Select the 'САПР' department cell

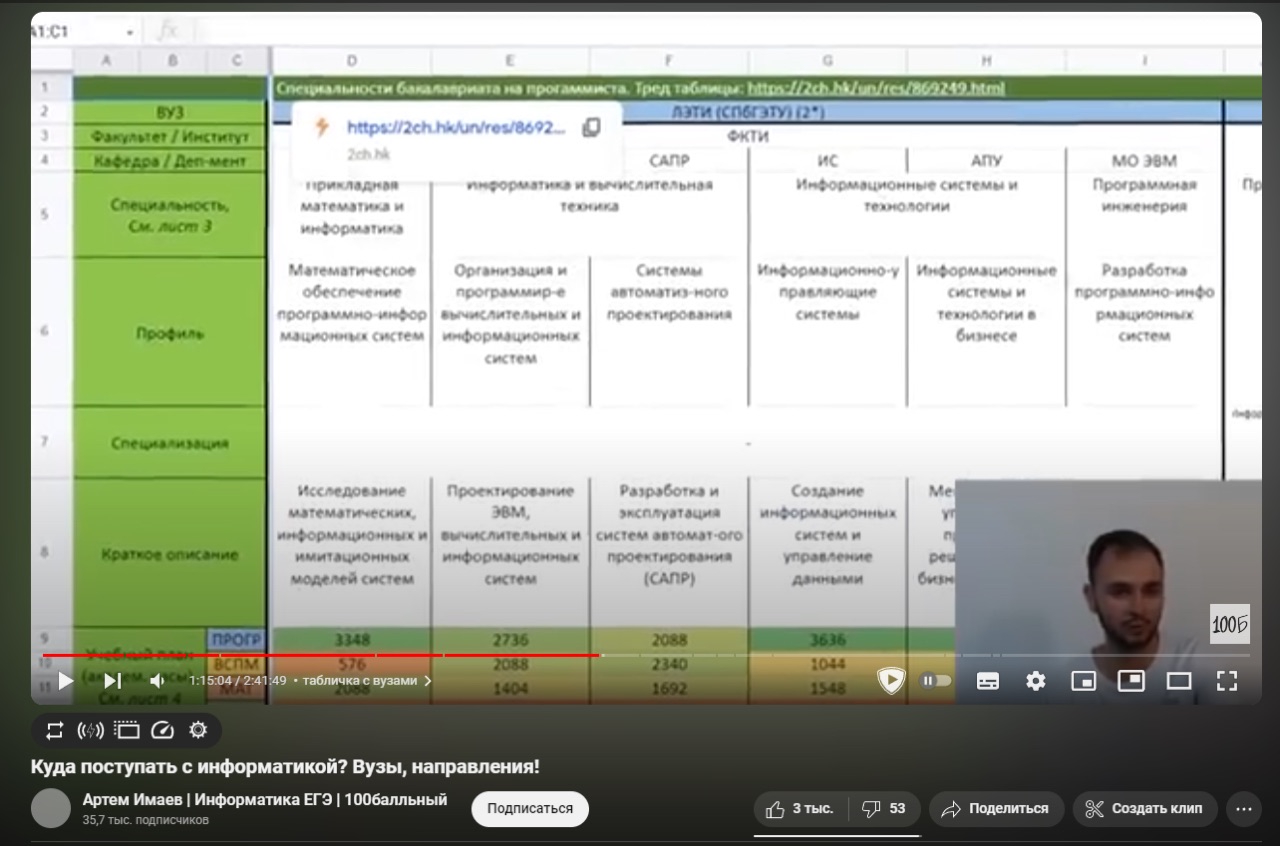point(669,160)
